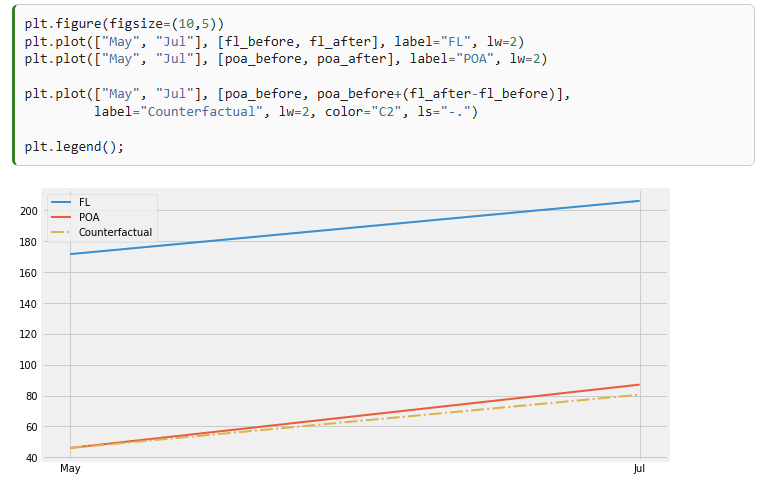768x485 pixels.
Task: Click the 80 y-axis tick label
Action: pyautogui.click(x=31, y=396)
